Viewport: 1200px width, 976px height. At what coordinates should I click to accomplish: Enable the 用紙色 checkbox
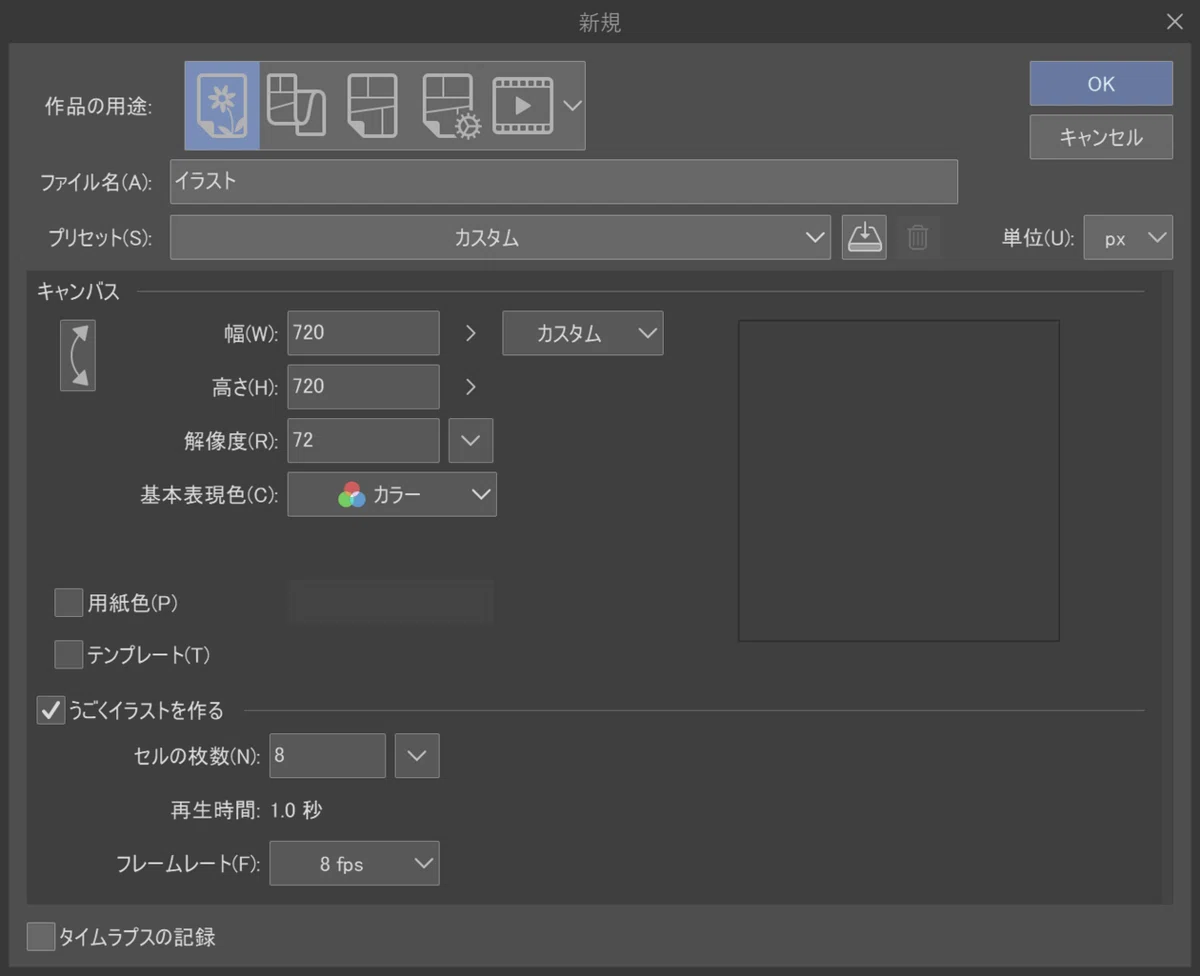[69, 603]
